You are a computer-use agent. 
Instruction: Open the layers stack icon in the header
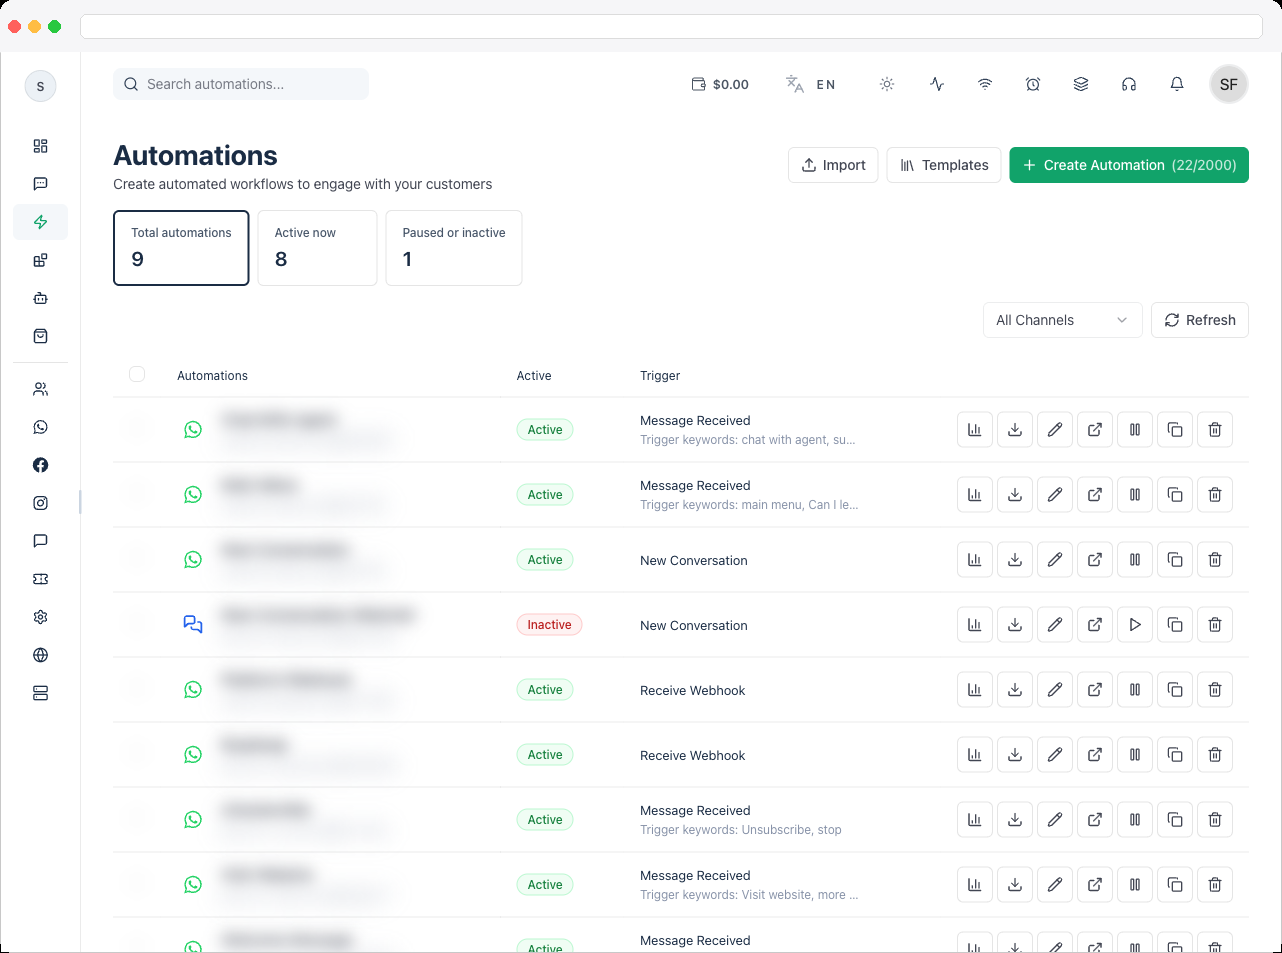(1081, 84)
